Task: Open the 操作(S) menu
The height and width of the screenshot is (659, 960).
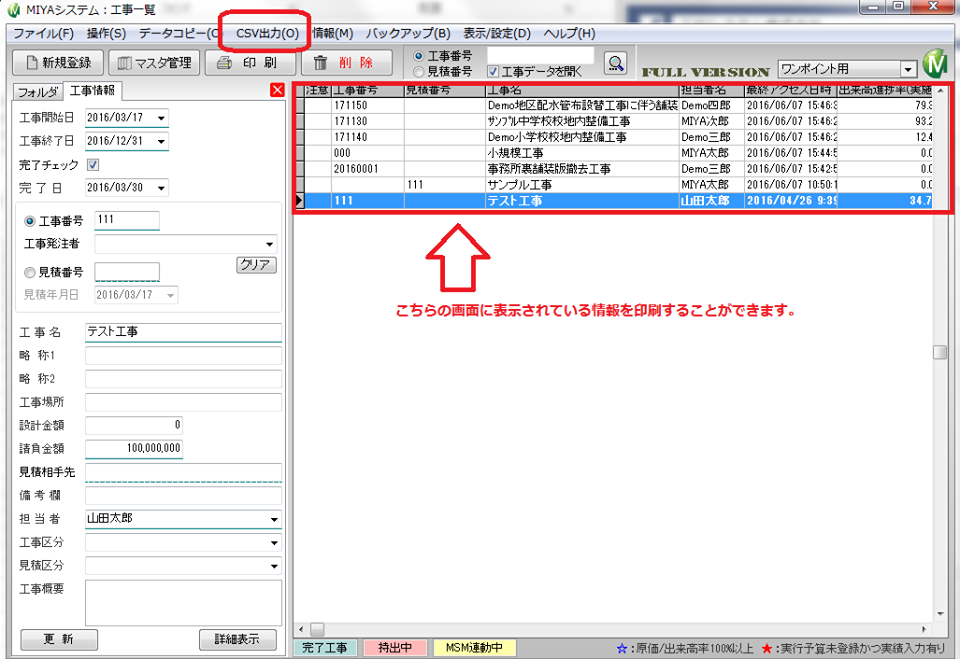Action: tap(107, 33)
